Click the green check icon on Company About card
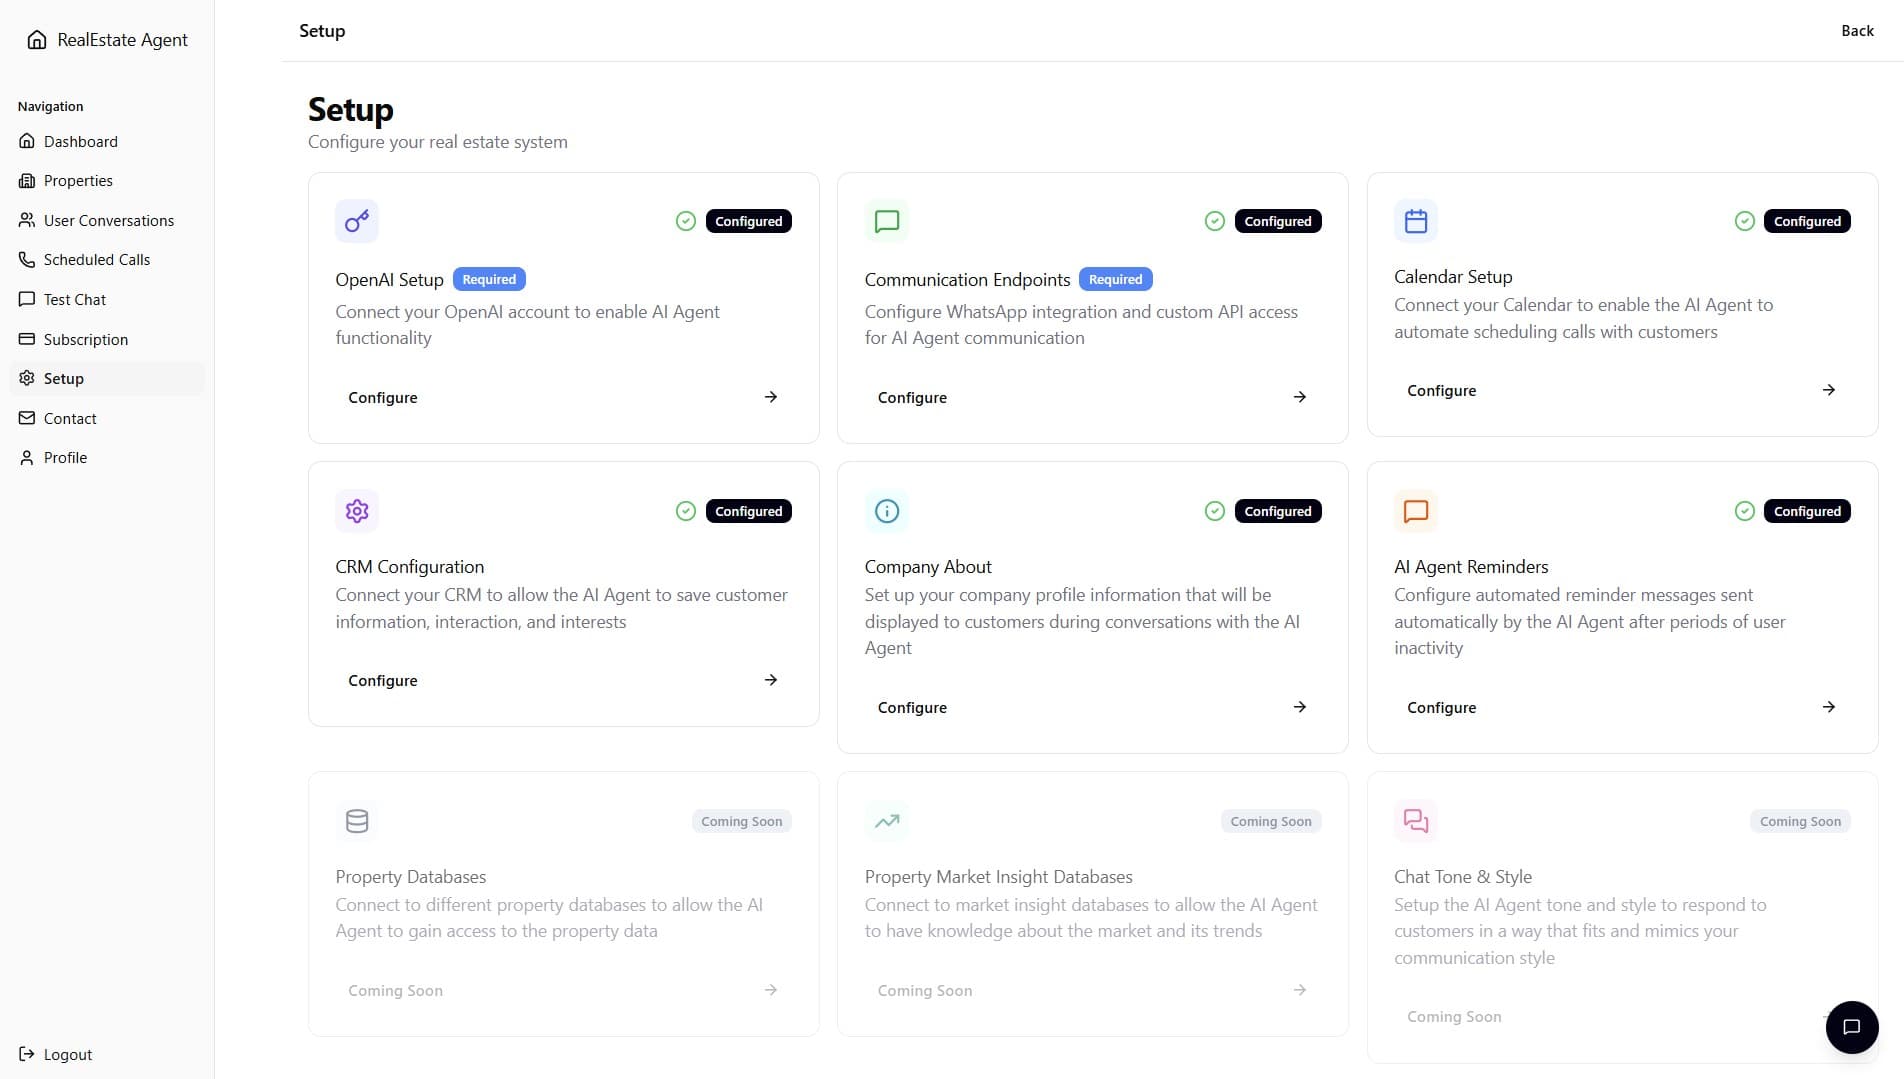 [x=1215, y=511]
